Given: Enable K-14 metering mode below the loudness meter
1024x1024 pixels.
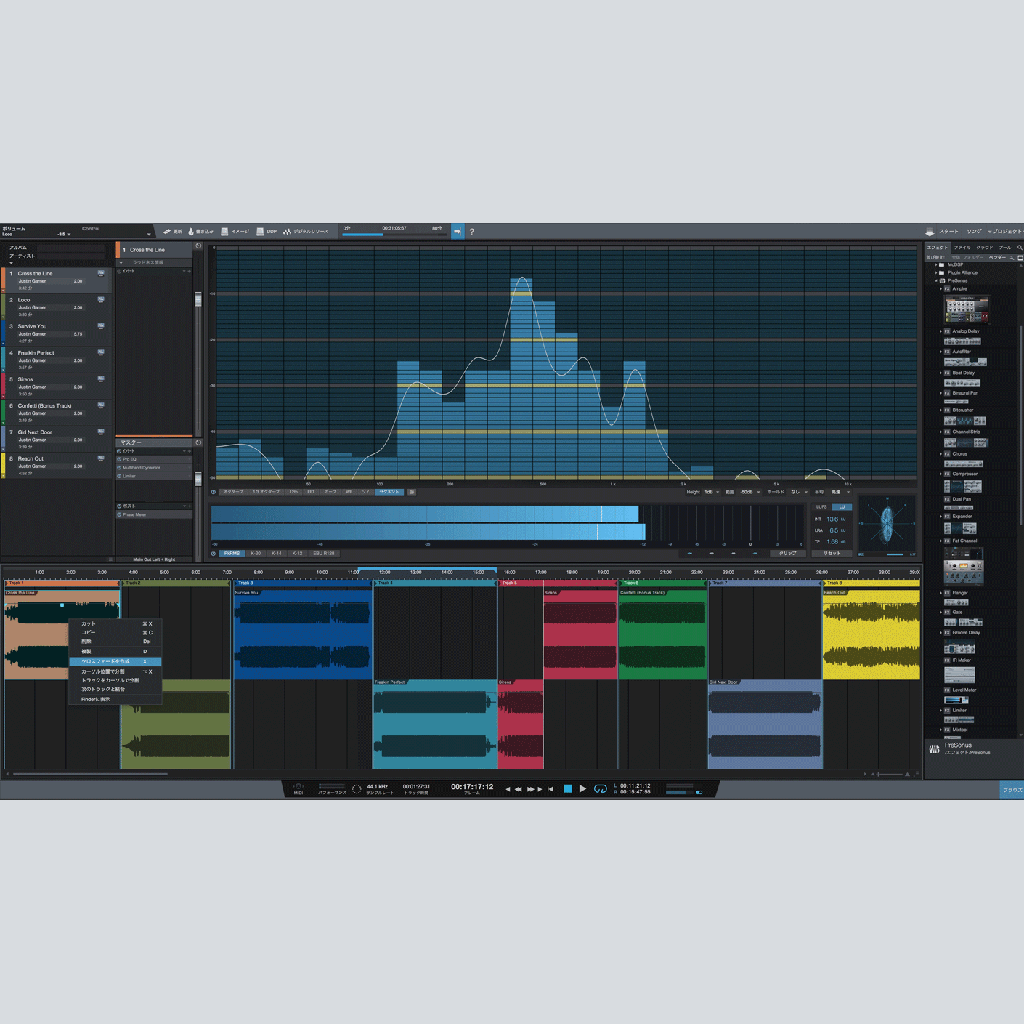Looking at the screenshot, I should tap(275, 553).
